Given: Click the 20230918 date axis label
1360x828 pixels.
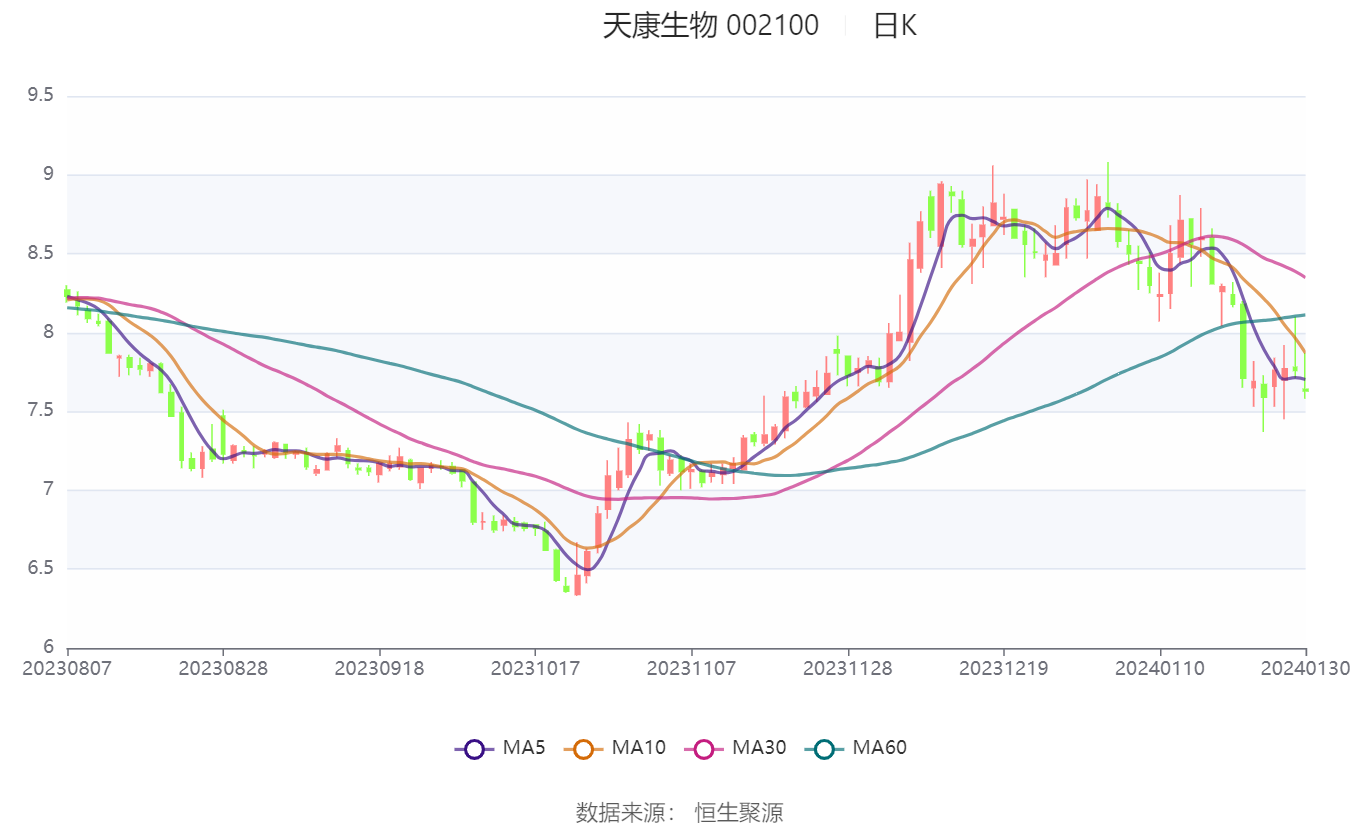Looking at the screenshot, I should point(379,667).
